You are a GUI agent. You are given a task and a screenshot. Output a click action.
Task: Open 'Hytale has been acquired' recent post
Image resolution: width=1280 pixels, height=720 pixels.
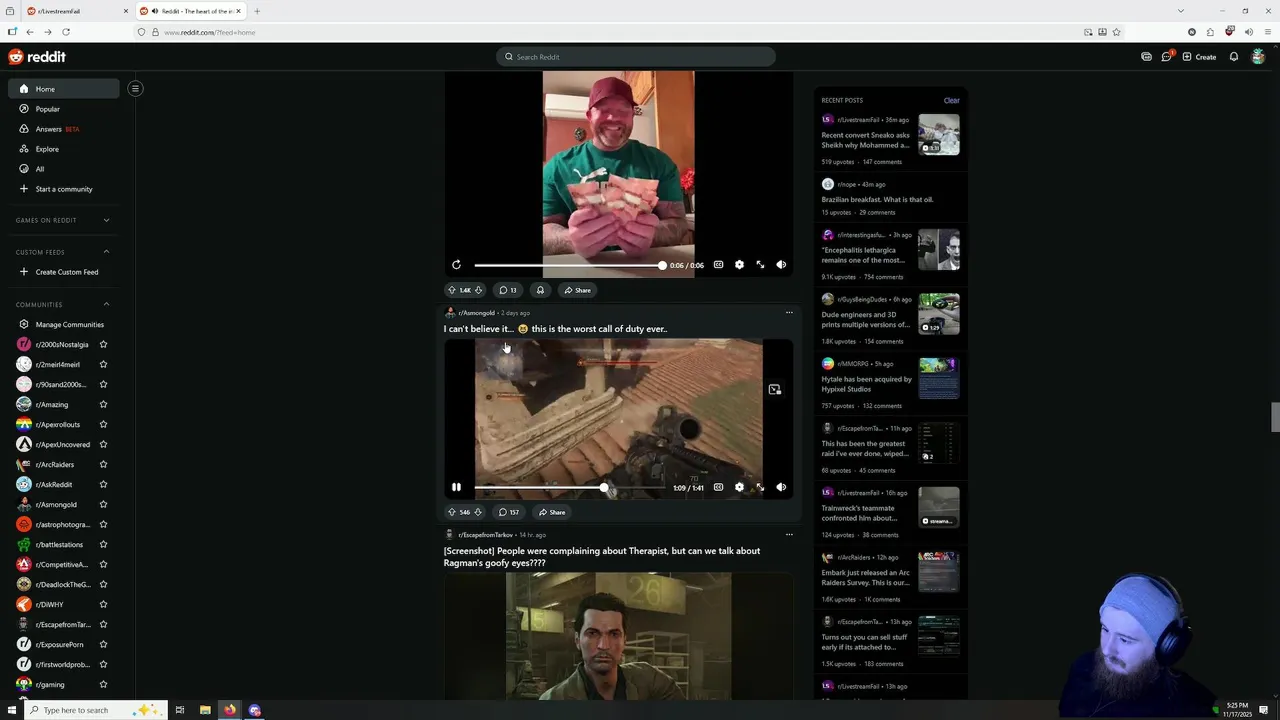(867, 384)
